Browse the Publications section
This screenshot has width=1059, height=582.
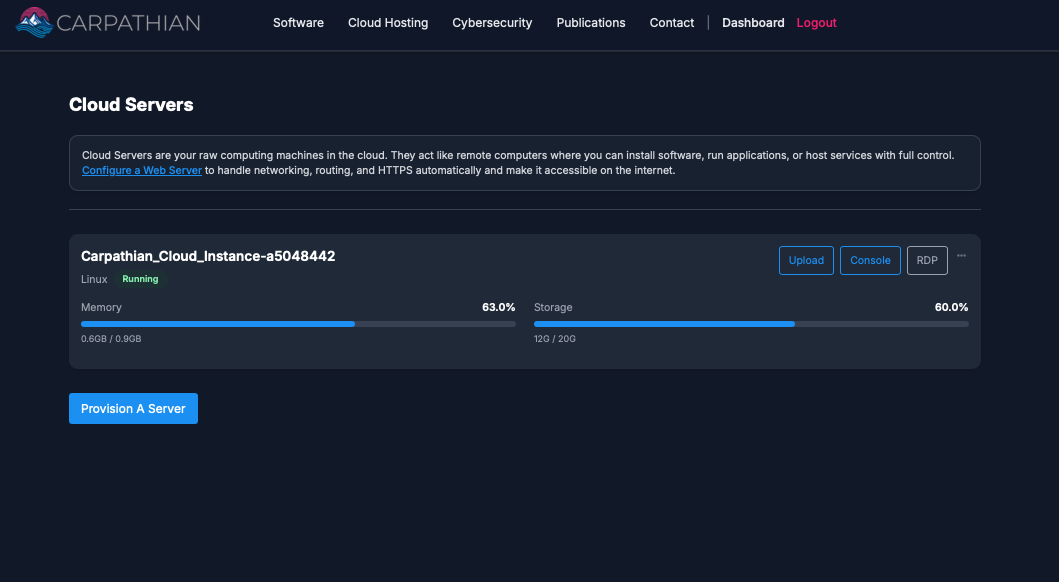point(590,22)
